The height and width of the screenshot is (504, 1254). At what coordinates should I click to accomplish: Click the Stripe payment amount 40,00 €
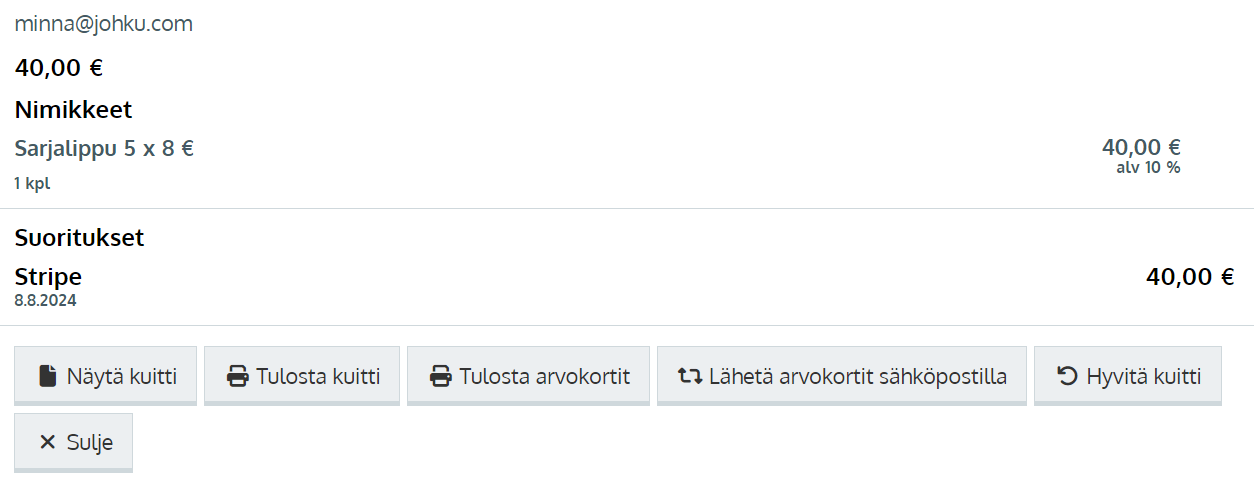pyautogui.click(x=1190, y=277)
